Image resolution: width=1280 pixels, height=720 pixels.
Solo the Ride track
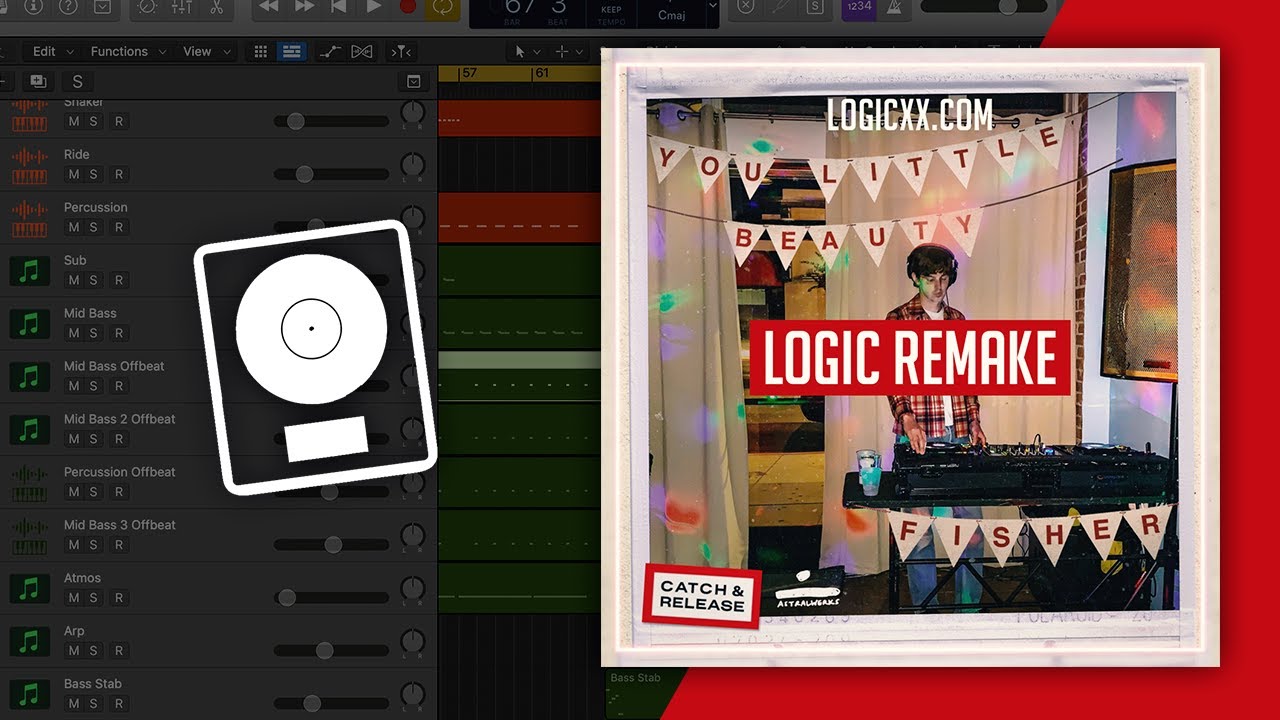pos(94,174)
